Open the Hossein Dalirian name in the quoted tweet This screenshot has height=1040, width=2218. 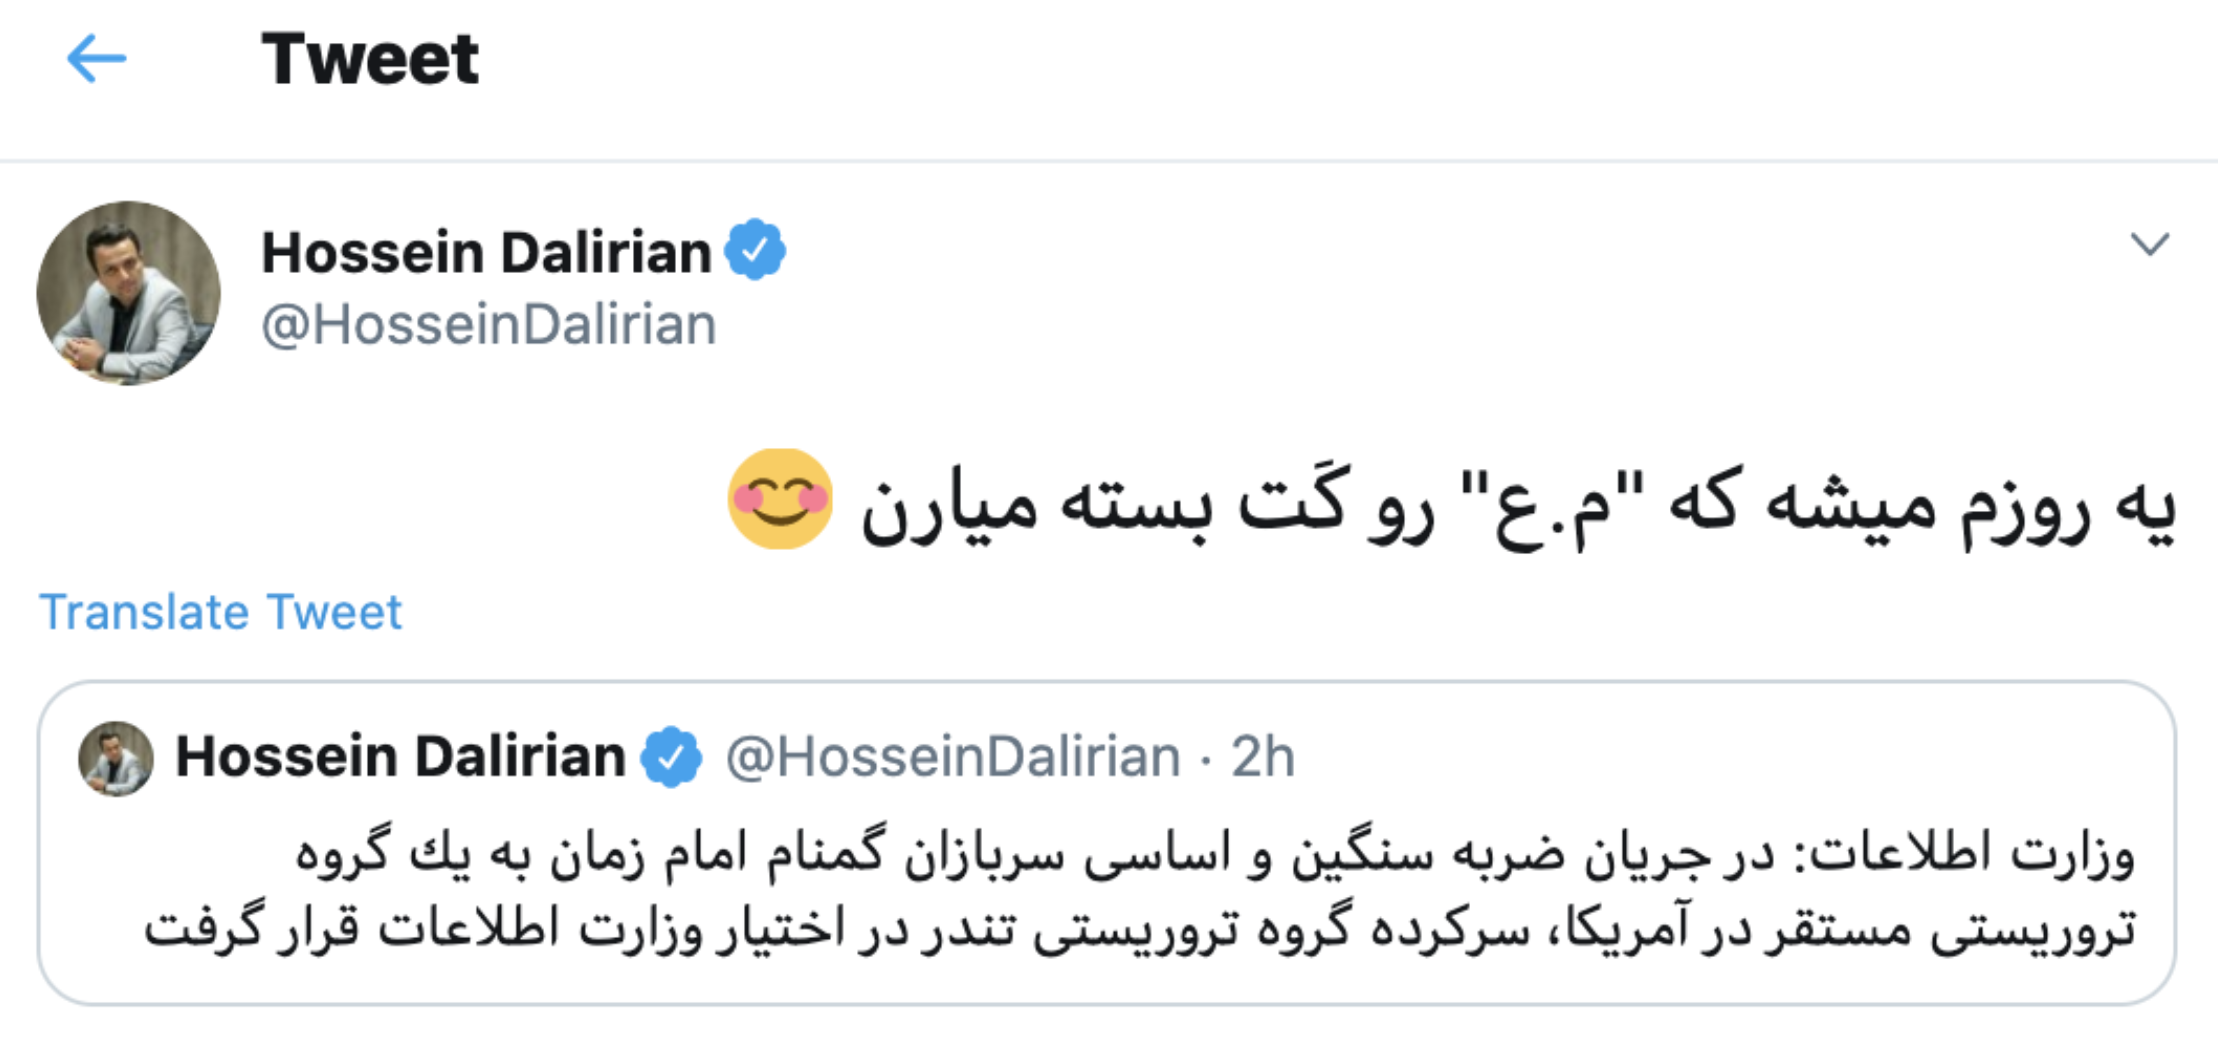click(400, 757)
